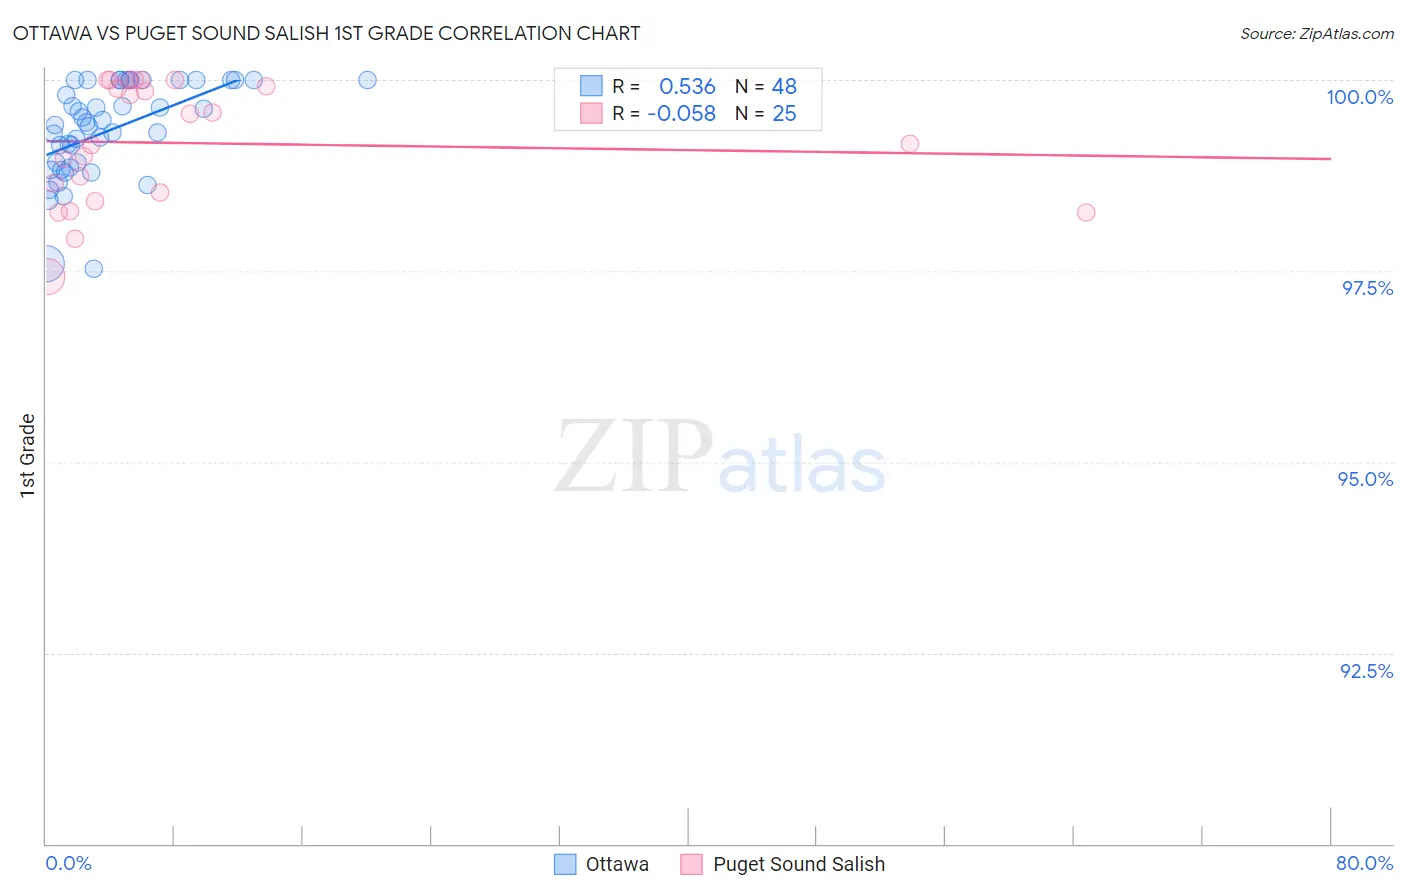Image resolution: width=1406 pixels, height=892 pixels.
Task: Click the lone blue point below 97.5% gridline
Action: click(x=93, y=269)
